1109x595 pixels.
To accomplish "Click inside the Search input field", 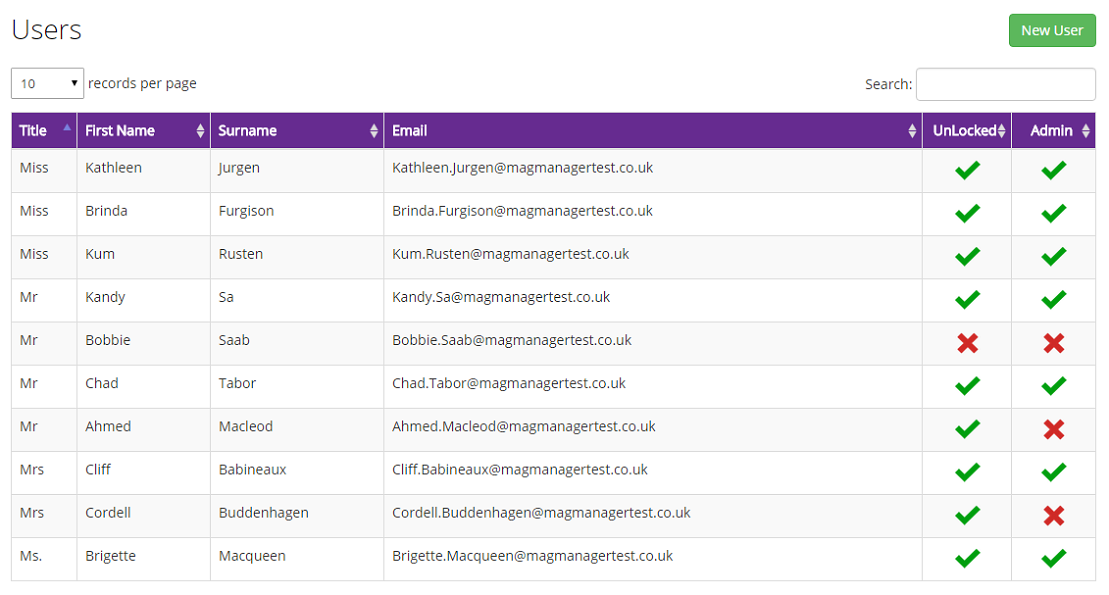I will pos(1005,84).
